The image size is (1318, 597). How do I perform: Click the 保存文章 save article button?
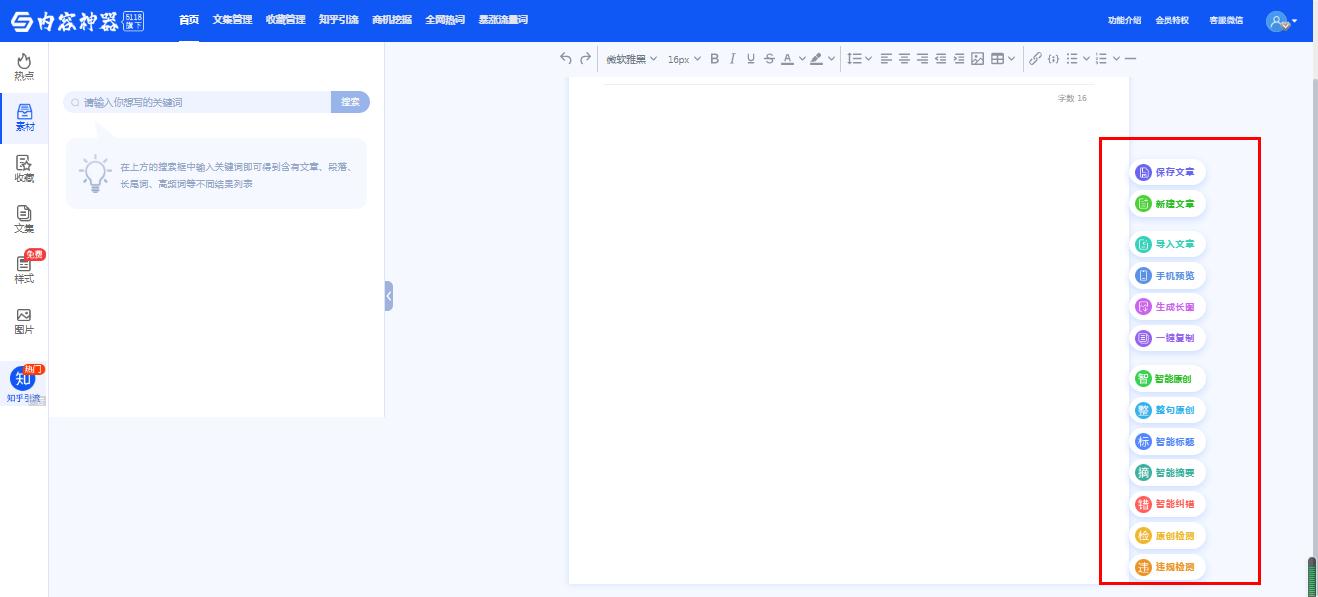pyautogui.click(x=1167, y=172)
